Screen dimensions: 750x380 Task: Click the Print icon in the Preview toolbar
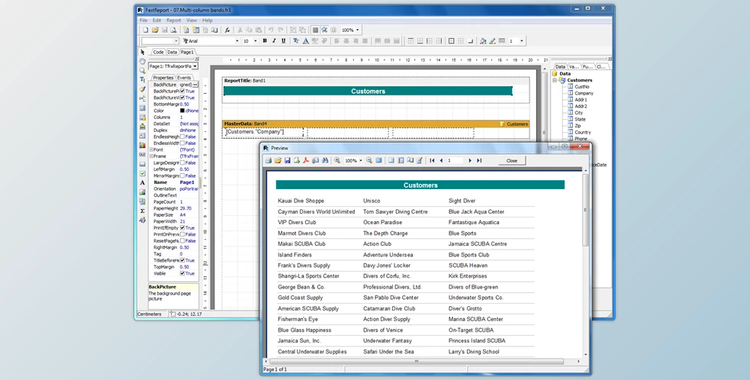pyautogui.click(x=268, y=160)
